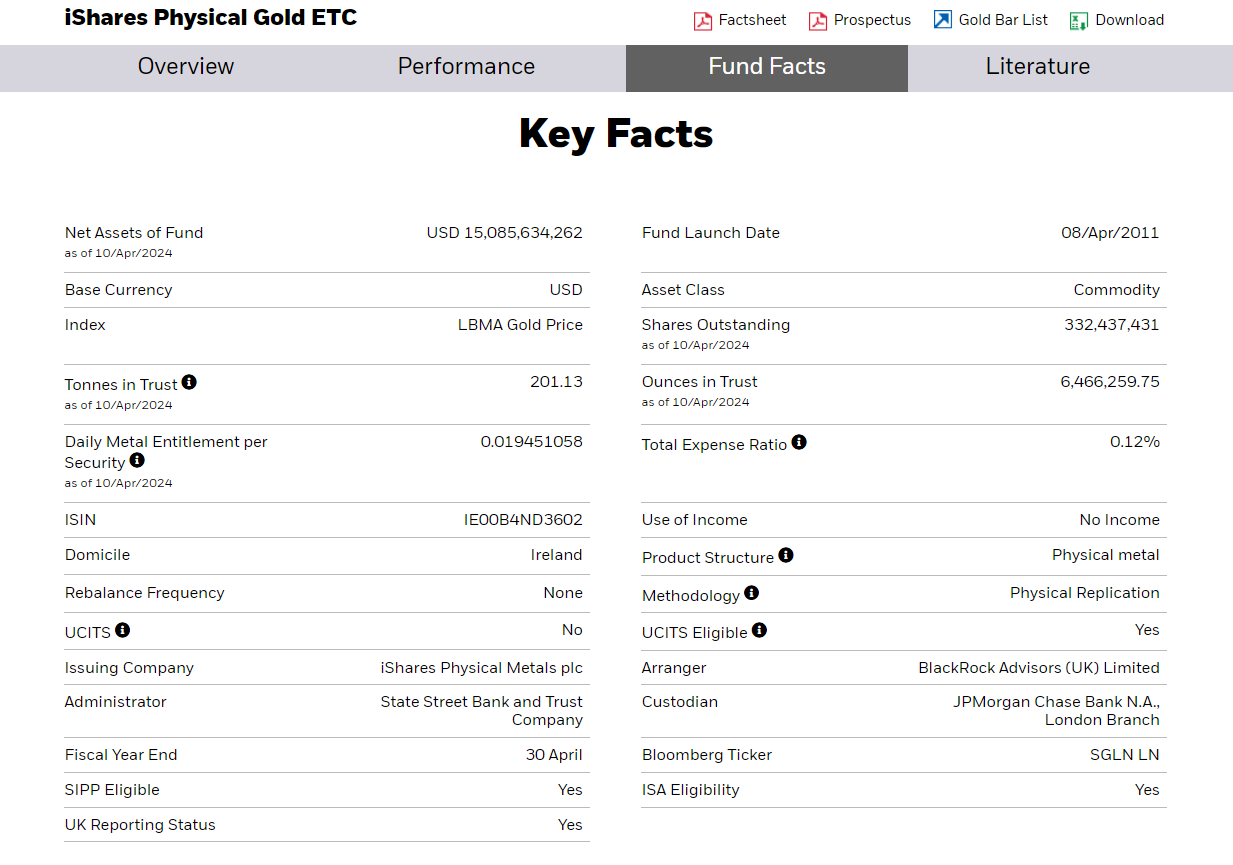
Task: Click the info icon next to Tonnes in Trust
Action: [x=189, y=382]
